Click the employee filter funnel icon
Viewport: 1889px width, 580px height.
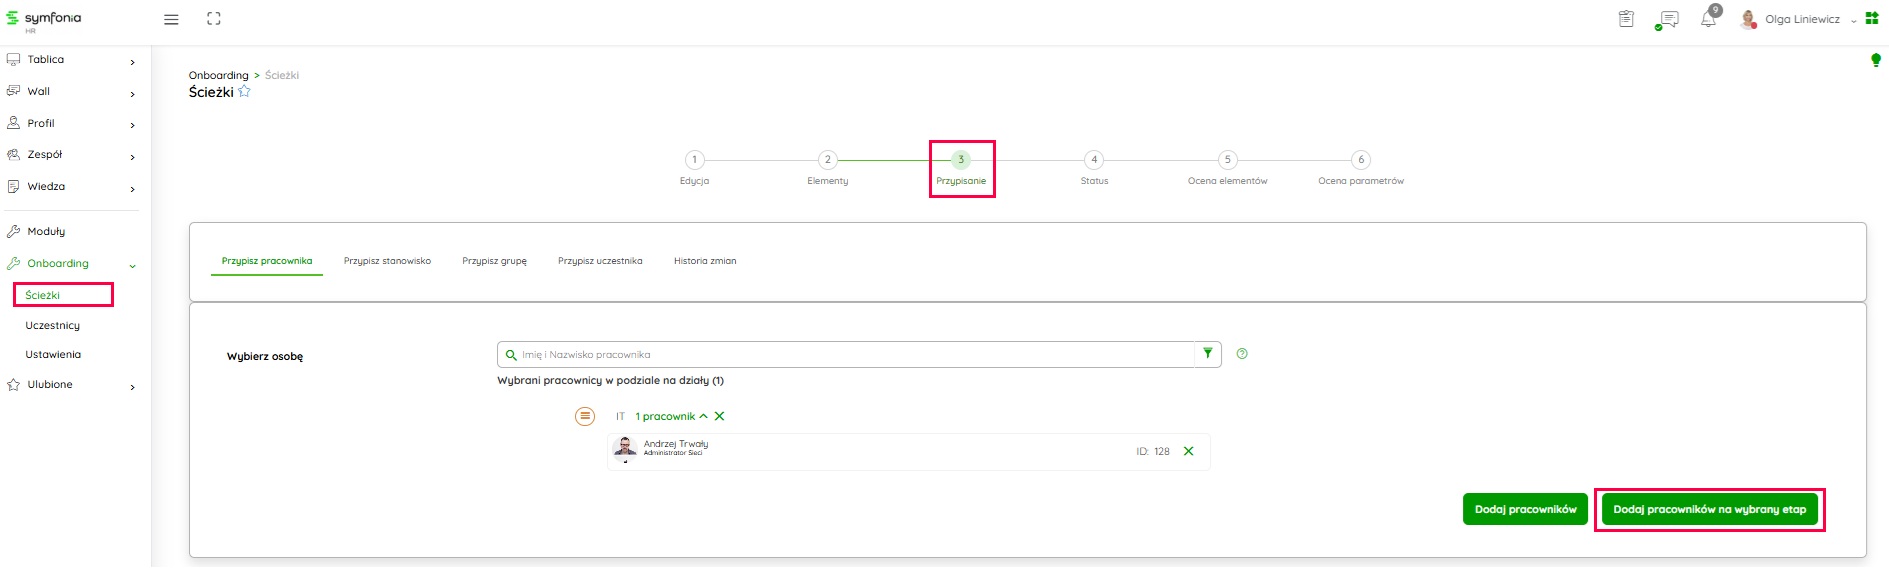(1208, 354)
